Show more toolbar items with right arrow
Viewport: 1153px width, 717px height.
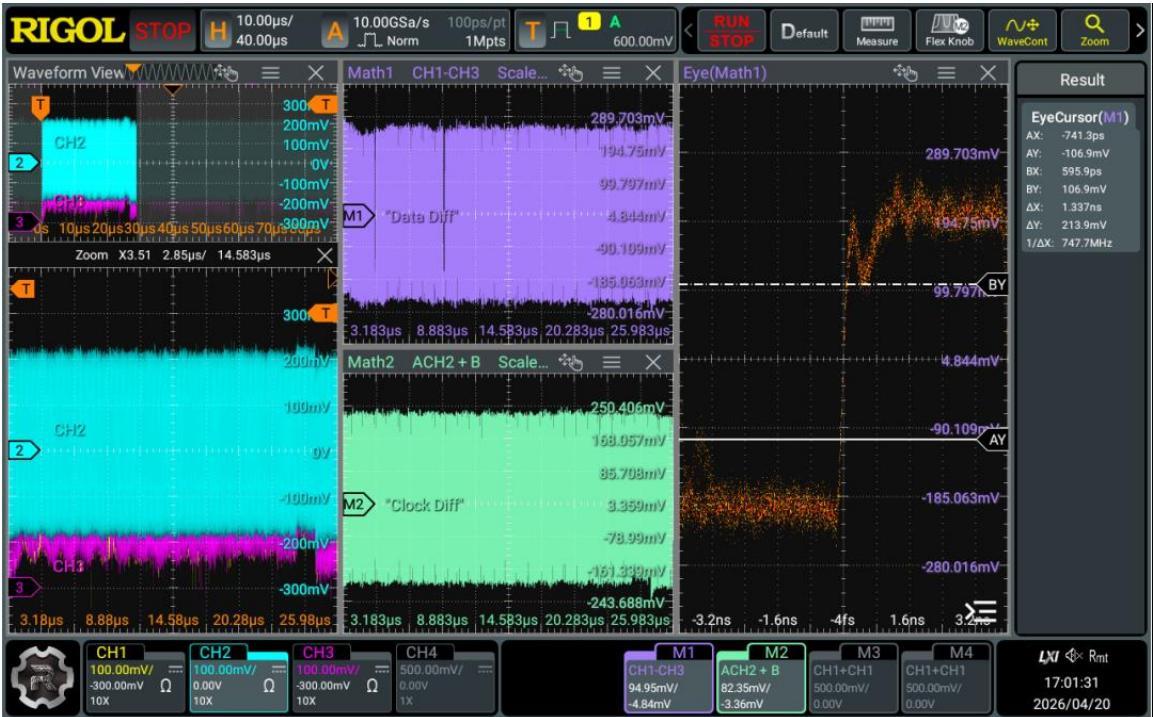click(x=1140, y=31)
